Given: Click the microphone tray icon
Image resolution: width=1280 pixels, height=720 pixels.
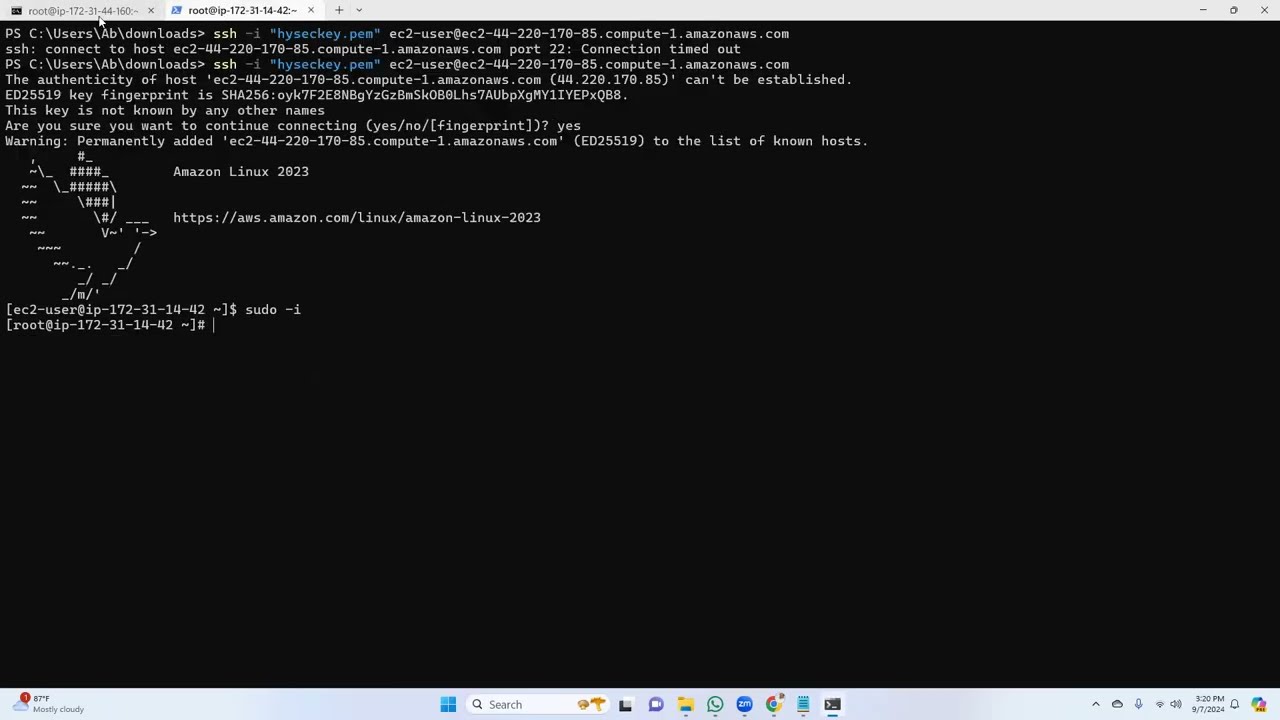Looking at the screenshot, I should click(x=1138, y=705).
